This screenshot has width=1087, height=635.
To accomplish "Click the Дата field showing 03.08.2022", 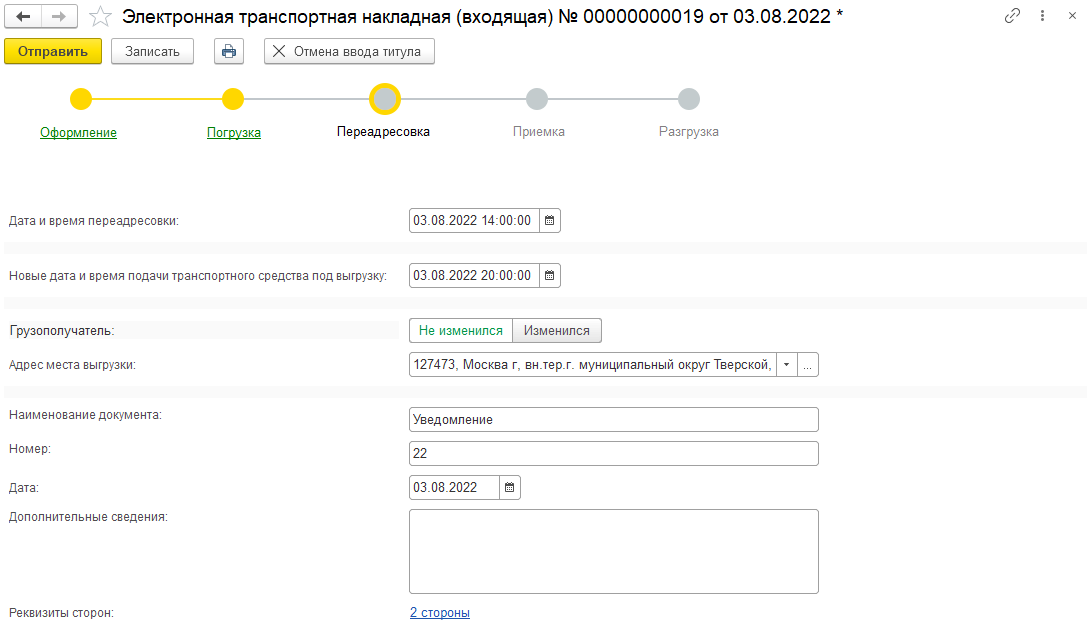I will (454, 487).
